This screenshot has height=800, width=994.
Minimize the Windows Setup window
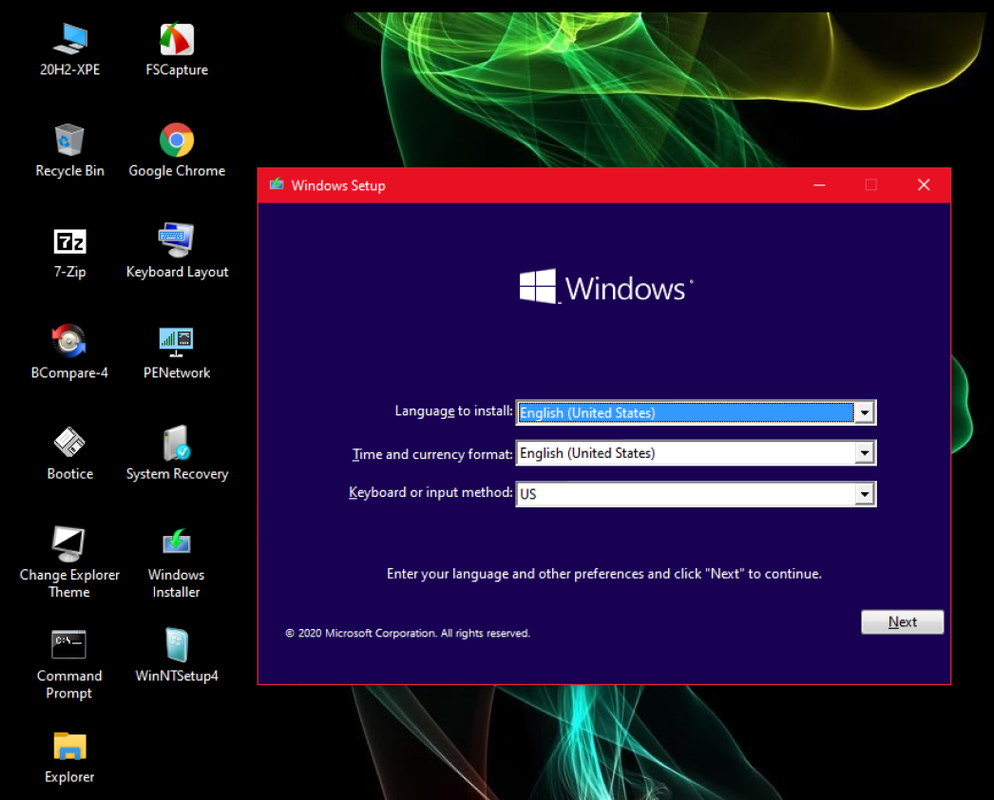coord(819,185)
